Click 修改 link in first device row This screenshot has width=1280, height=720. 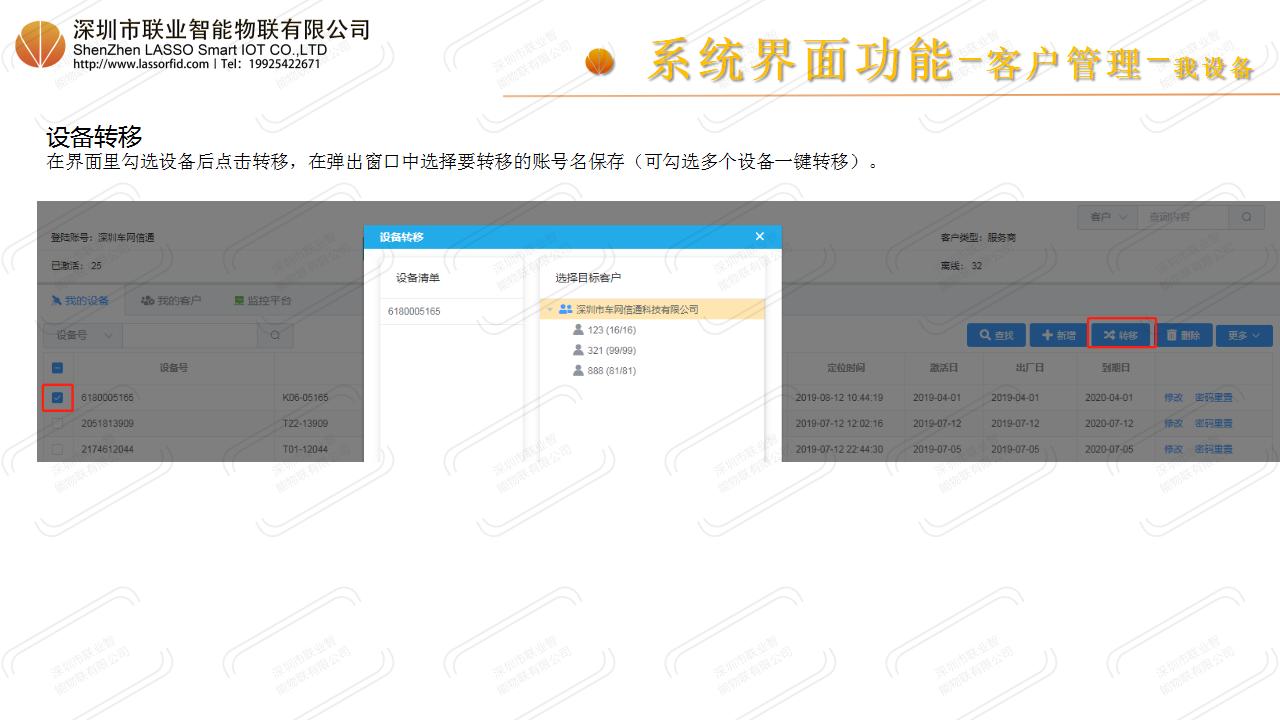point(1173,397)
